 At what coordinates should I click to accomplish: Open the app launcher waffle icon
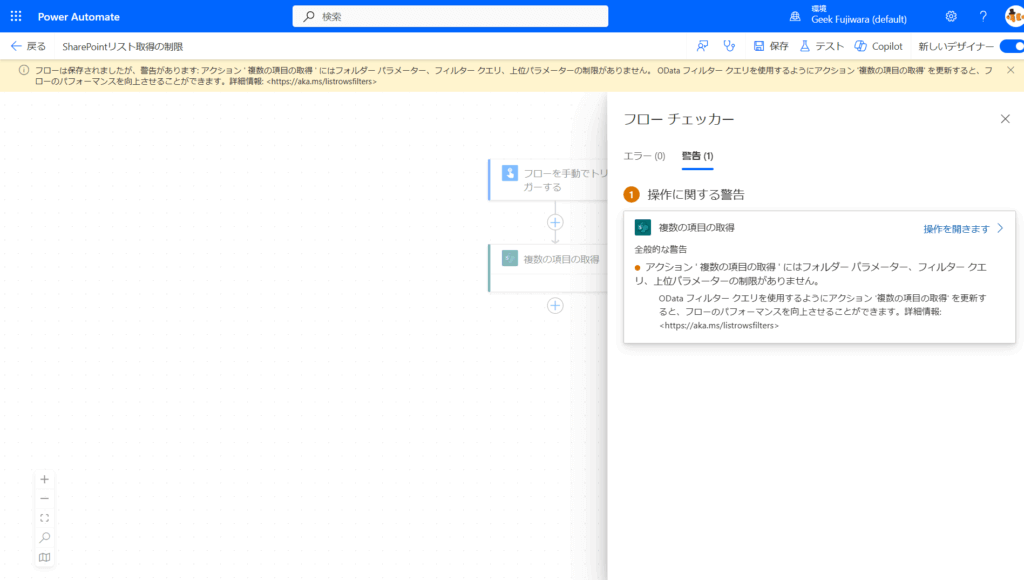coord(16,16)
